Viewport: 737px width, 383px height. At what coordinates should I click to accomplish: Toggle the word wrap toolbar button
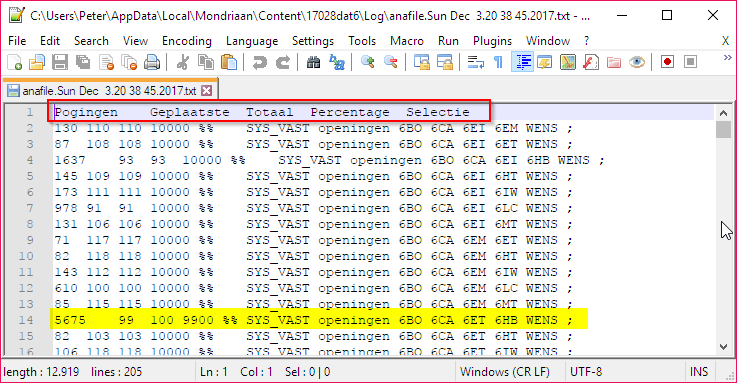[476, 62]
